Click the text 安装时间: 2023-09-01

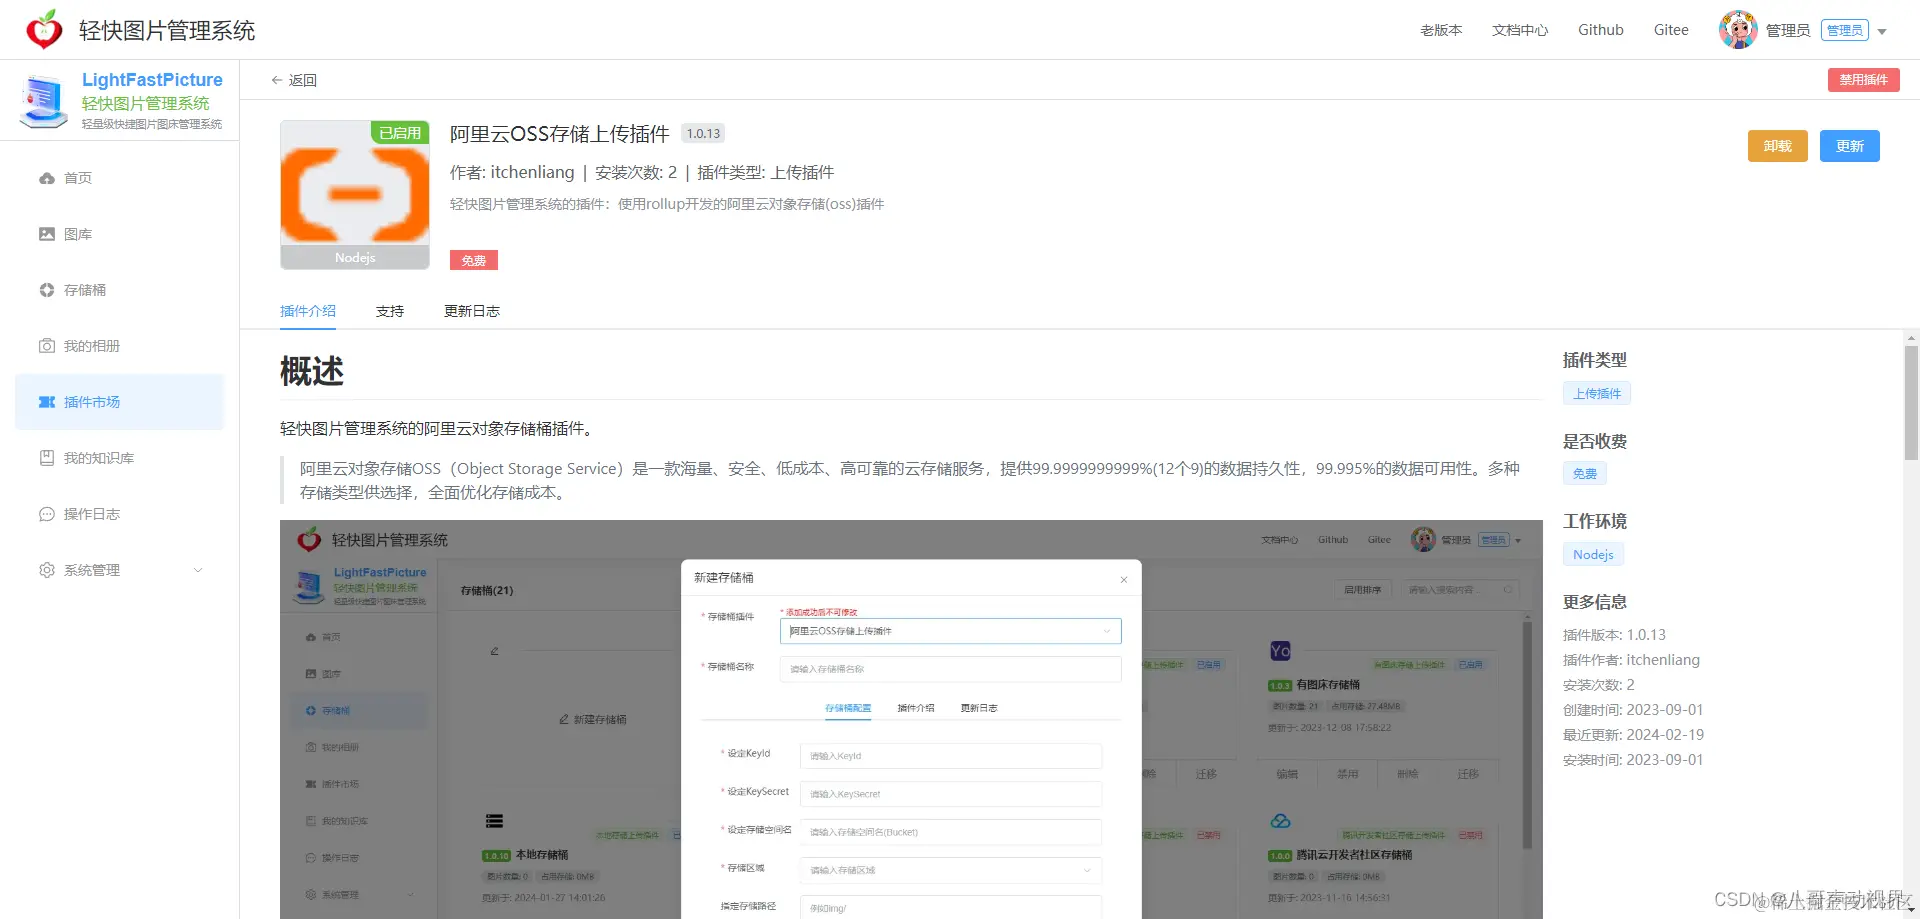coord(1633,760)
